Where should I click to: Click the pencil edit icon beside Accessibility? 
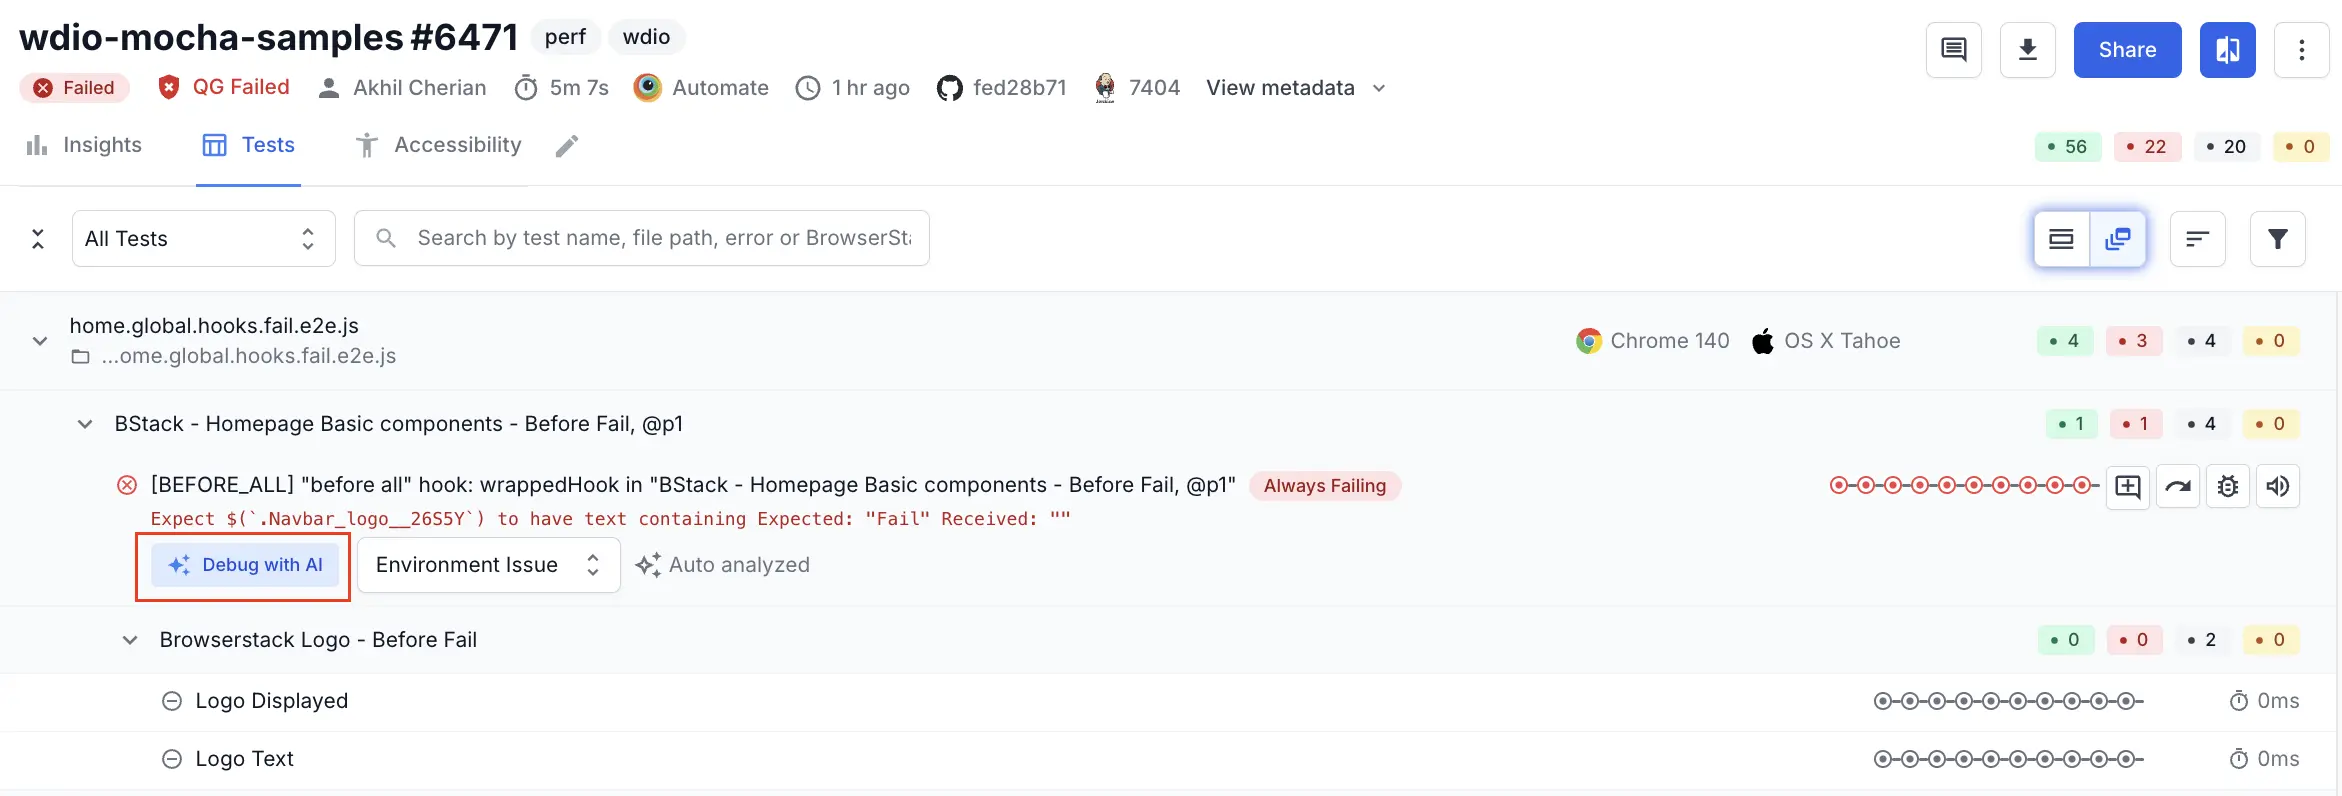point(567,146)
